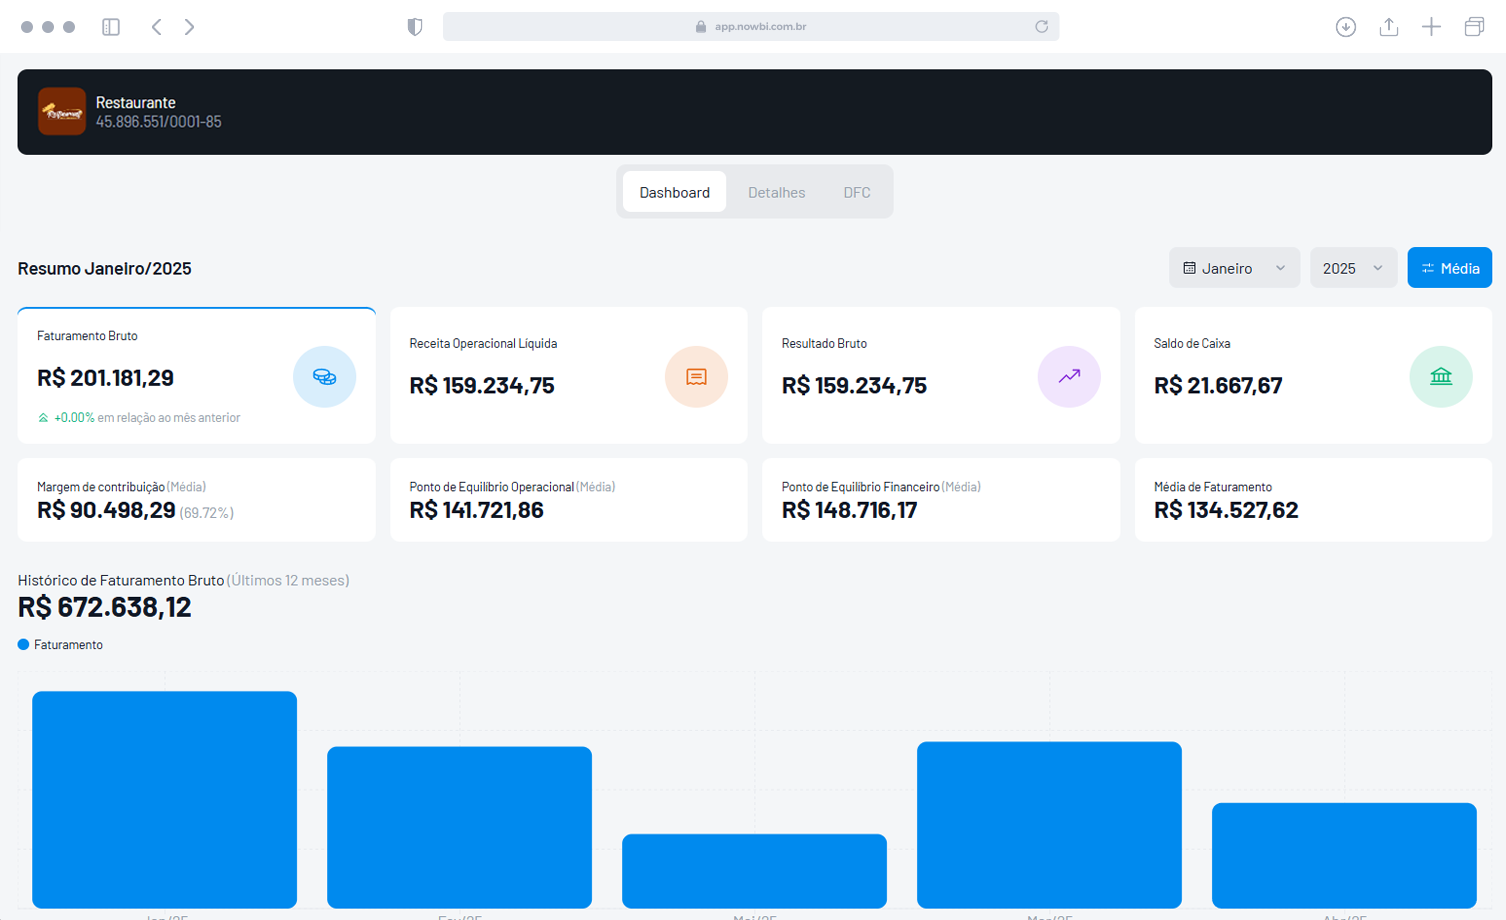Click the orange receipt icon for Receita Operacional Líquida

696,377
